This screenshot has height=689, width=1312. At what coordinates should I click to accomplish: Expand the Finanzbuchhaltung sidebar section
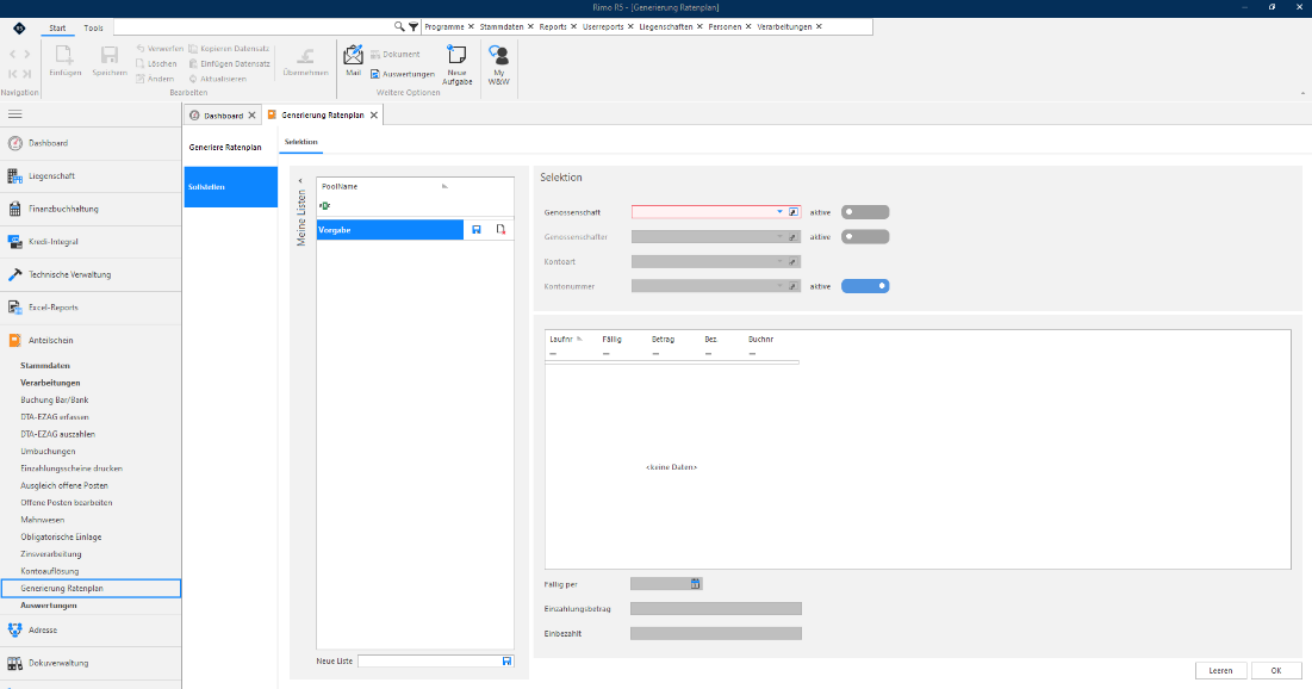[x=91, y=209]
